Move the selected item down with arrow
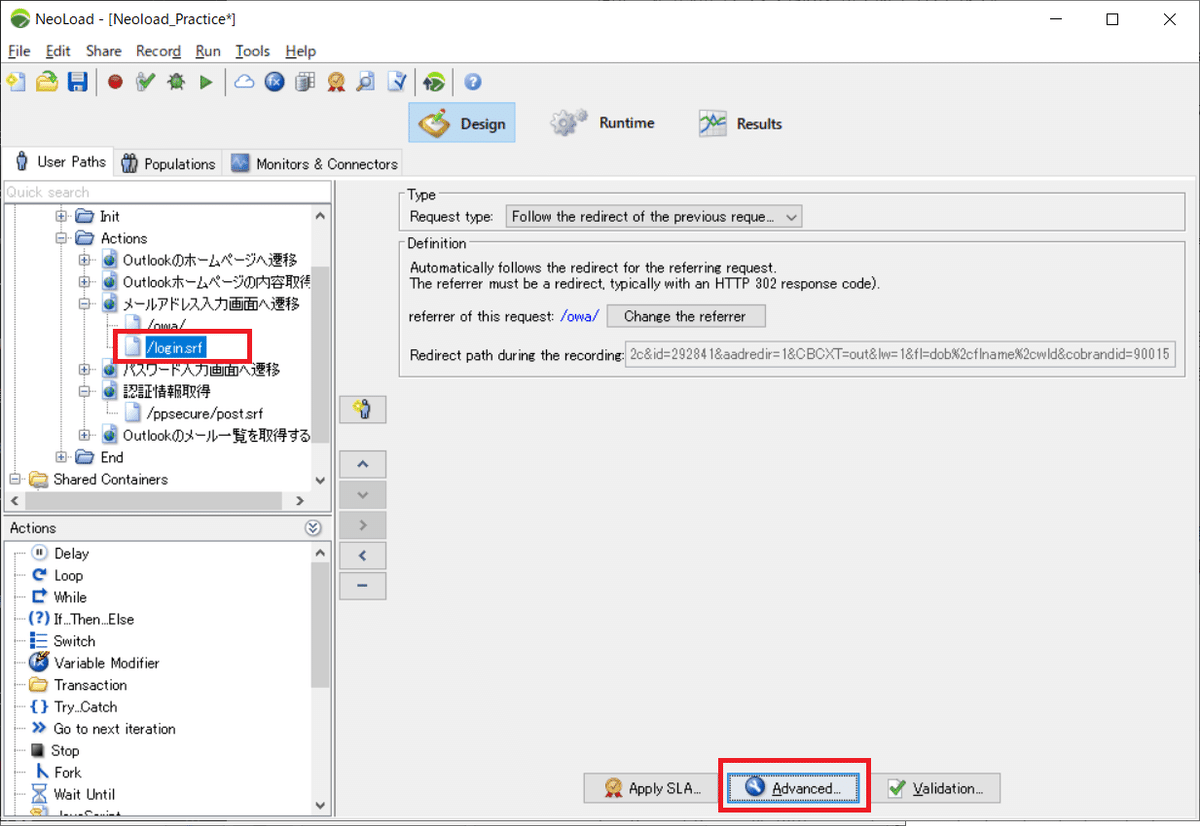Viewport: 1200px width, 826px height. pos(363,494)
